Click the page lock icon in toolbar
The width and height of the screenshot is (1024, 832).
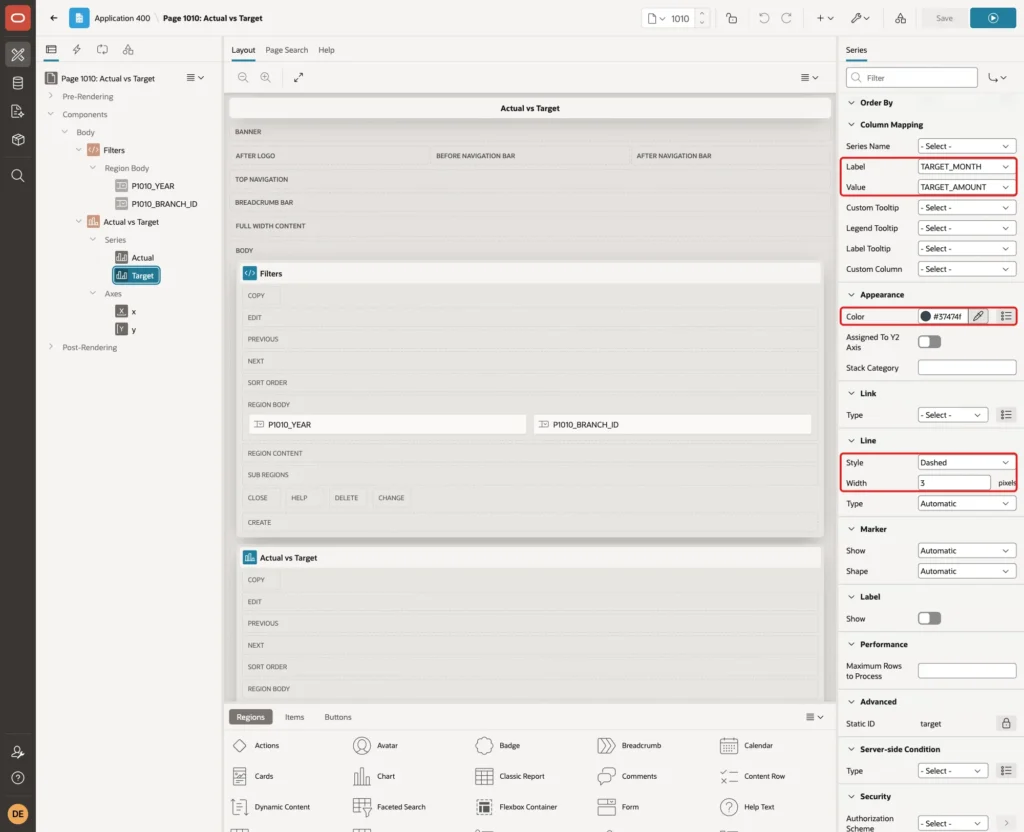(731, 18)
